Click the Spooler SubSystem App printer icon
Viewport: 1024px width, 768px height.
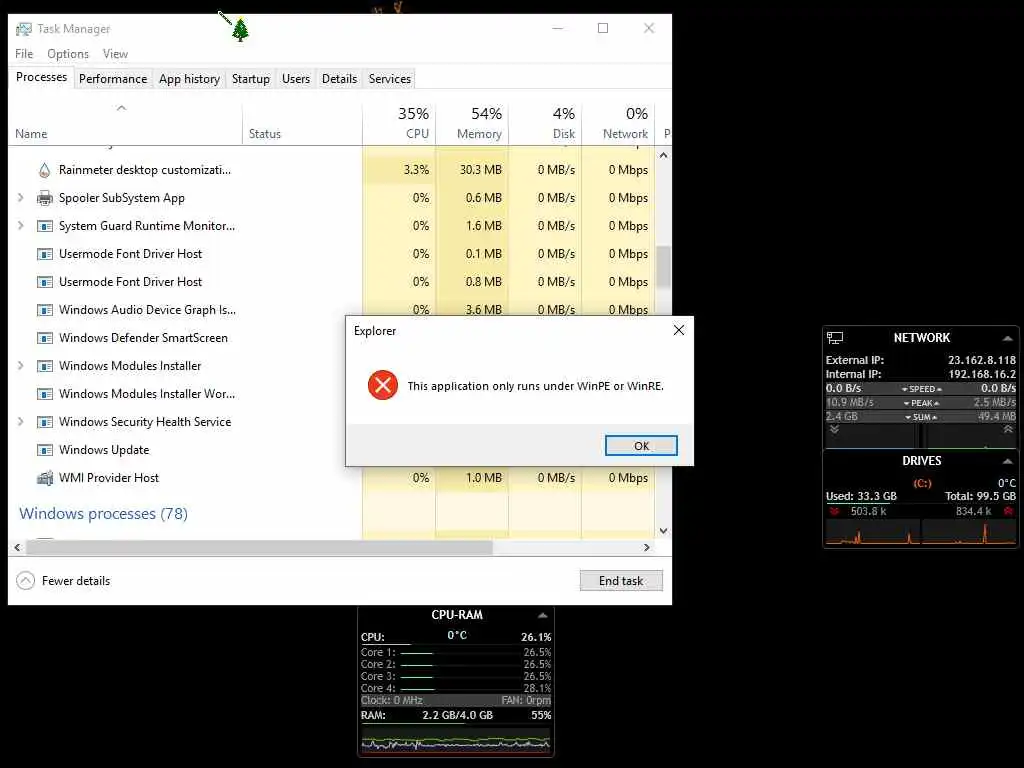pos(44,198)
